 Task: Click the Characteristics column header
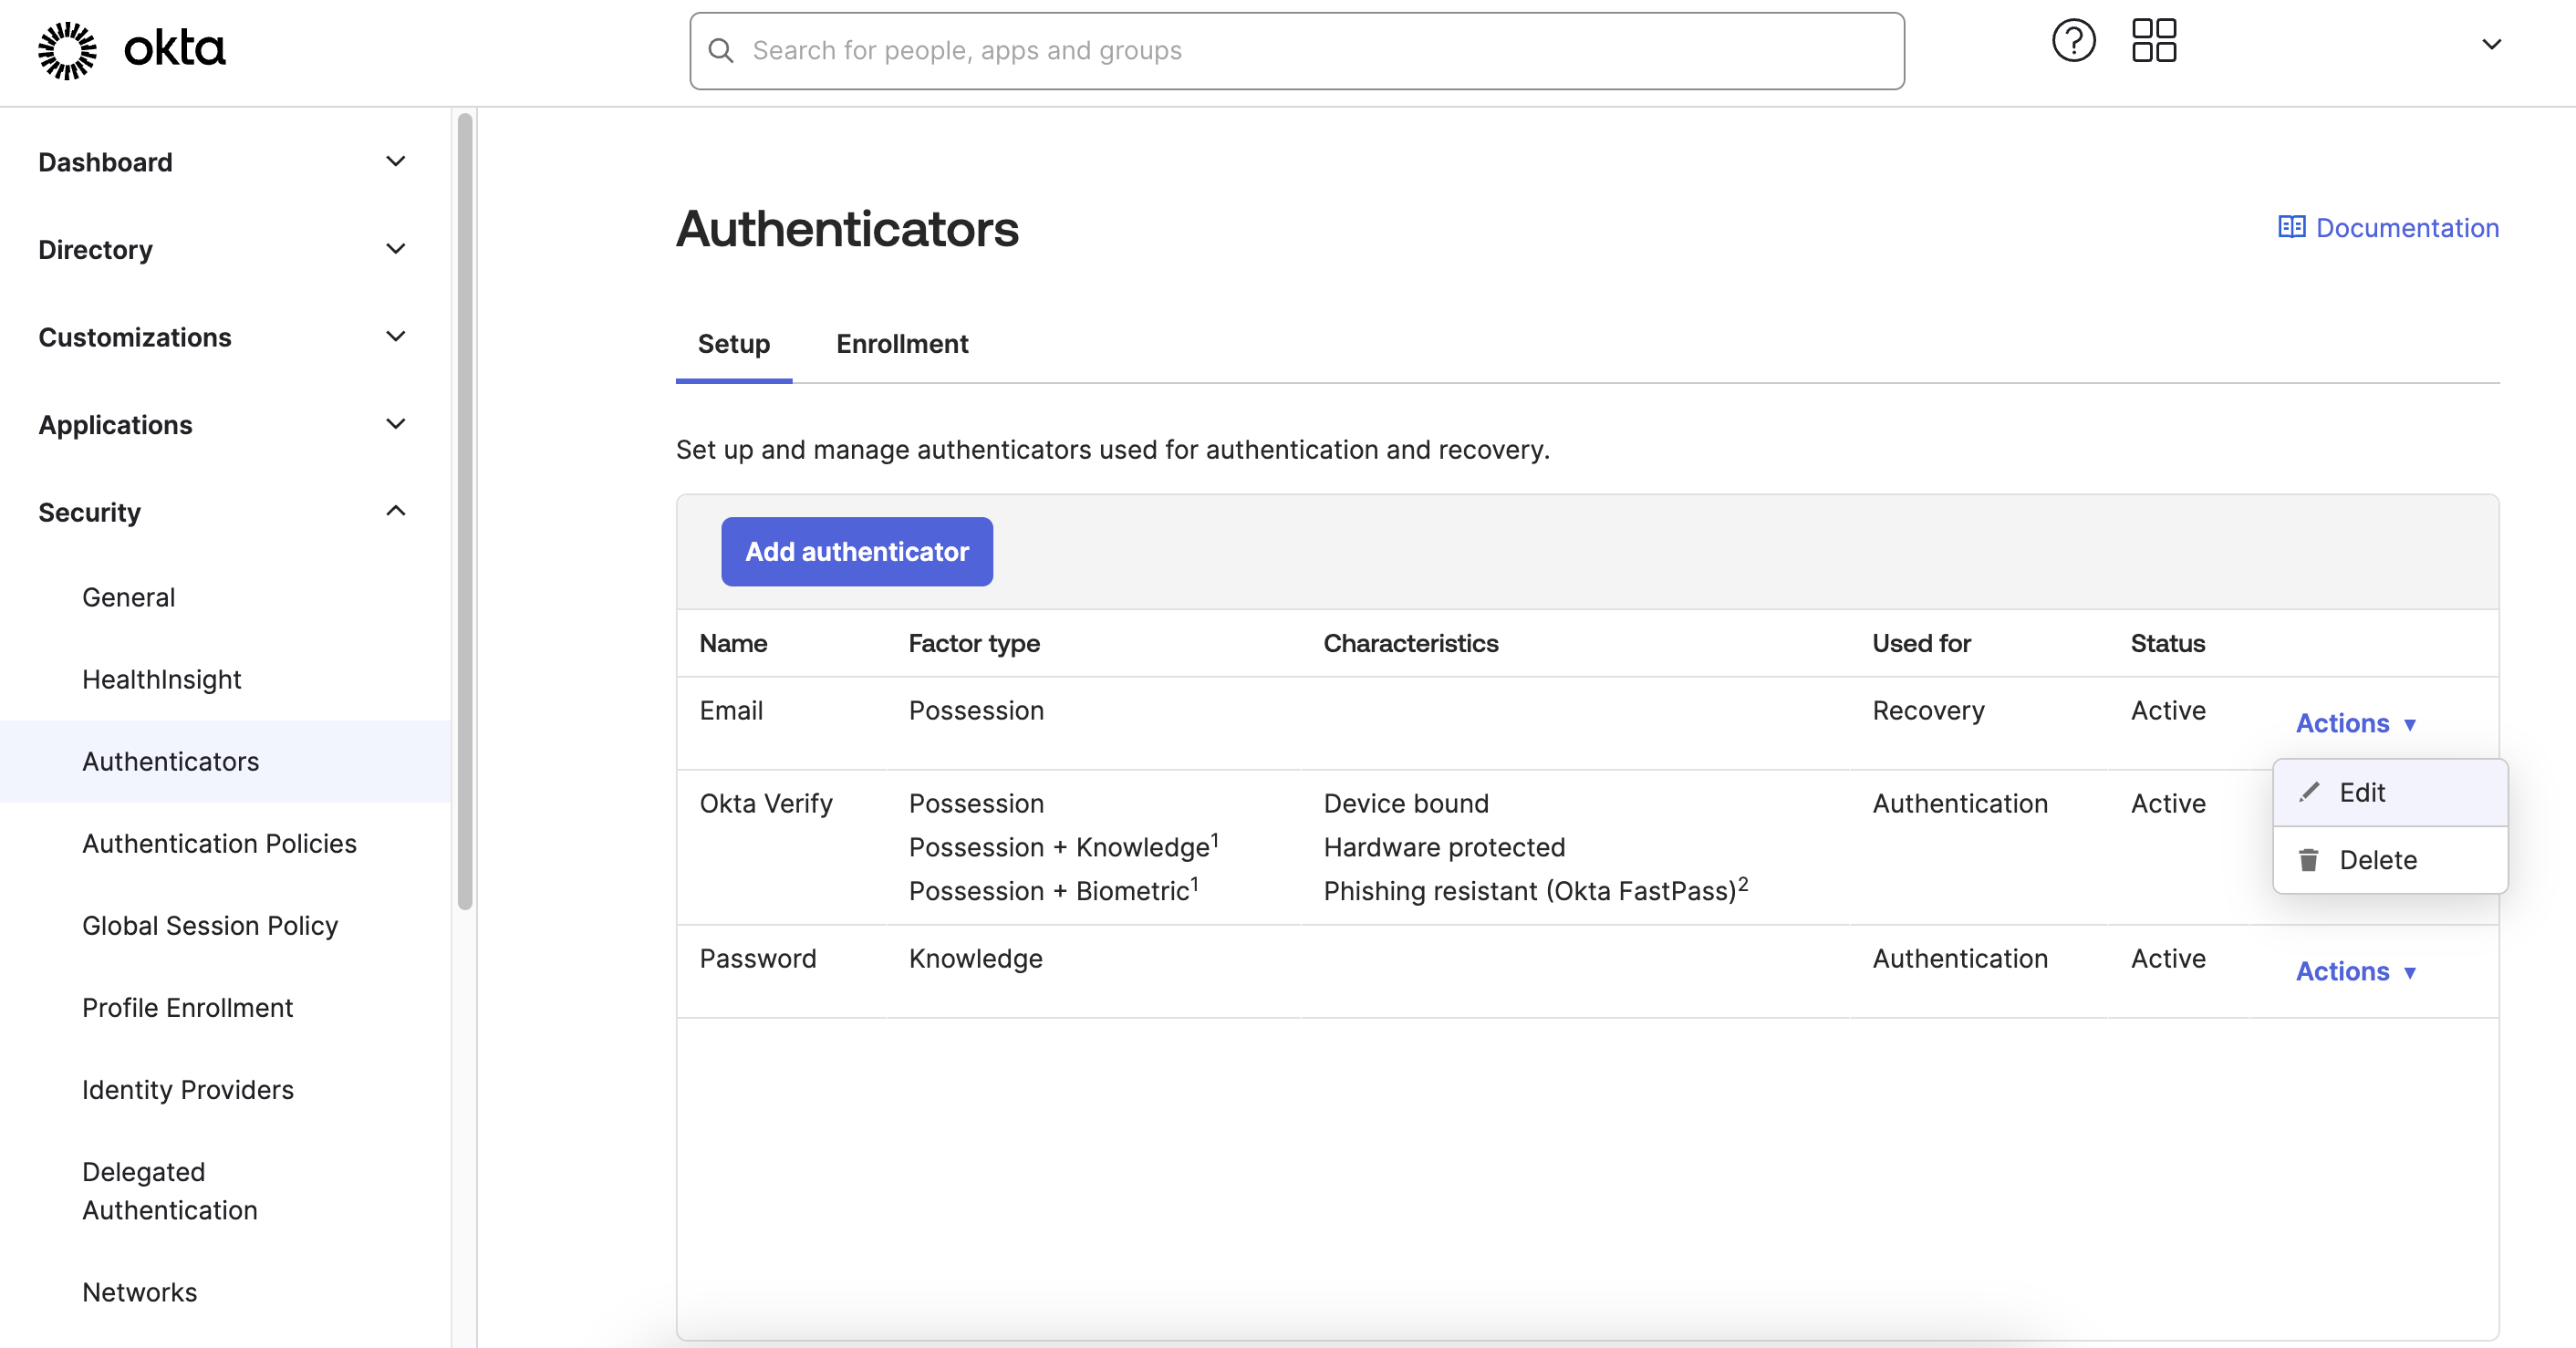click(1411, 643)
